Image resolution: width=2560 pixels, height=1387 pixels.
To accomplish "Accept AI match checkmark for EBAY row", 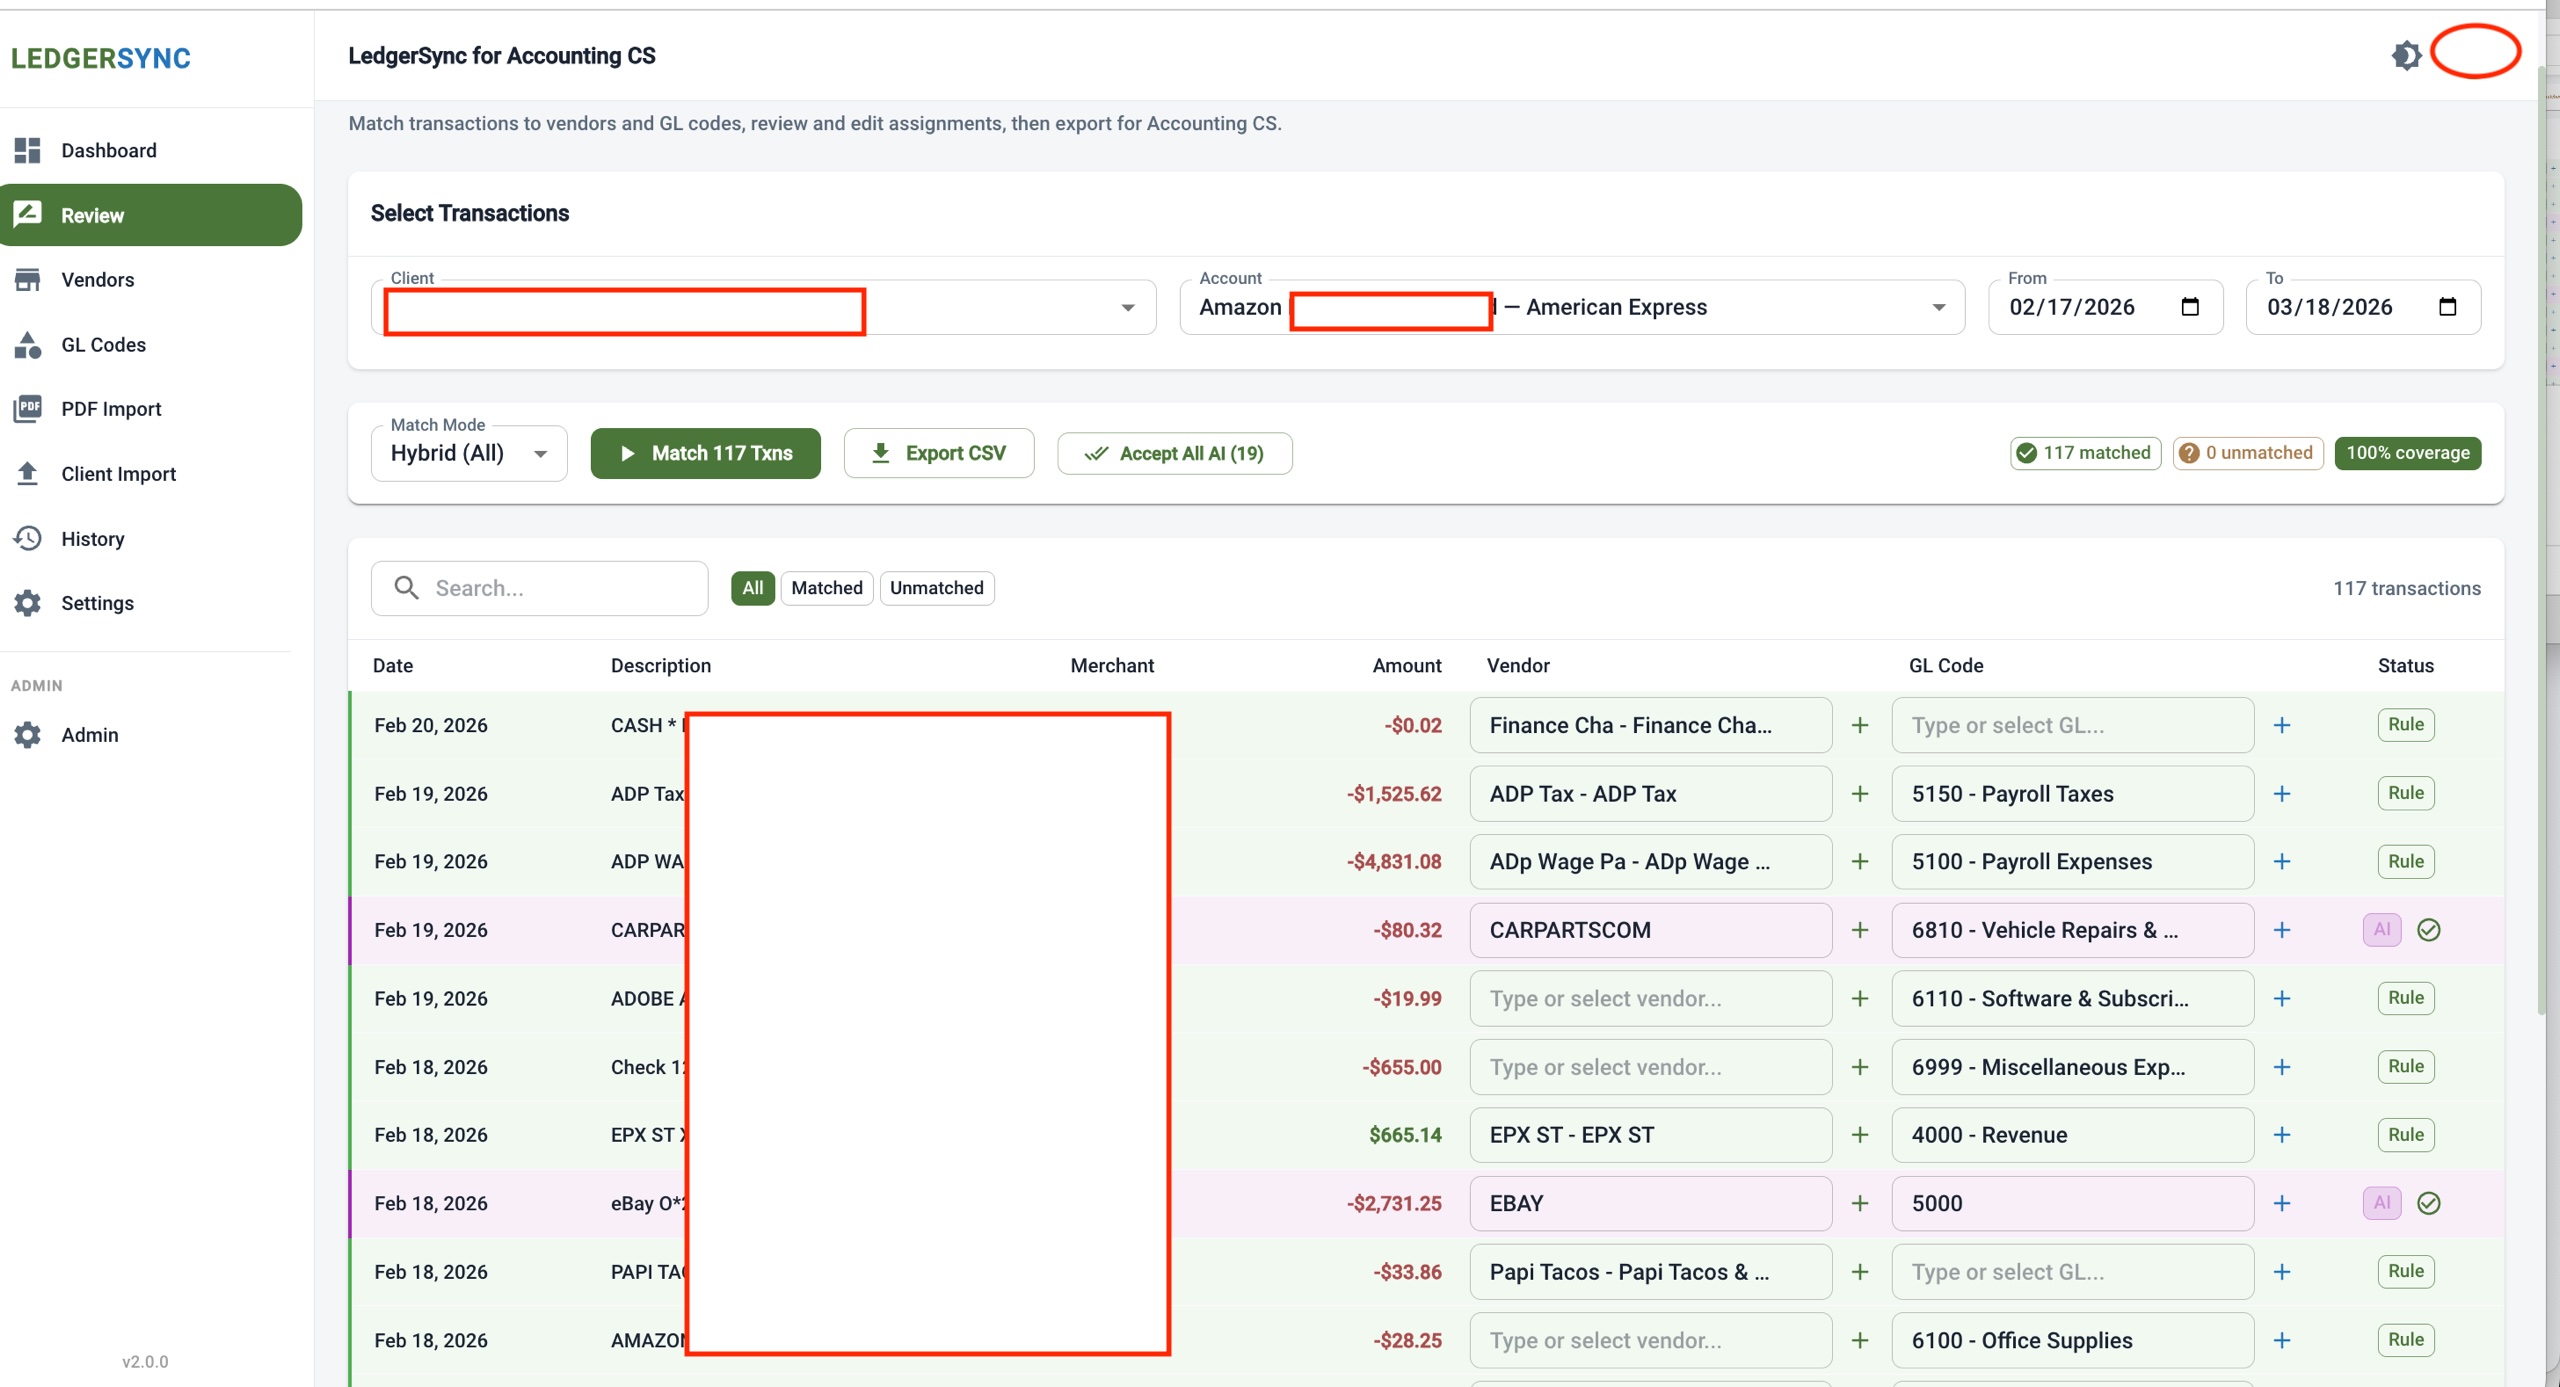I will (x=2428, y=1203).
